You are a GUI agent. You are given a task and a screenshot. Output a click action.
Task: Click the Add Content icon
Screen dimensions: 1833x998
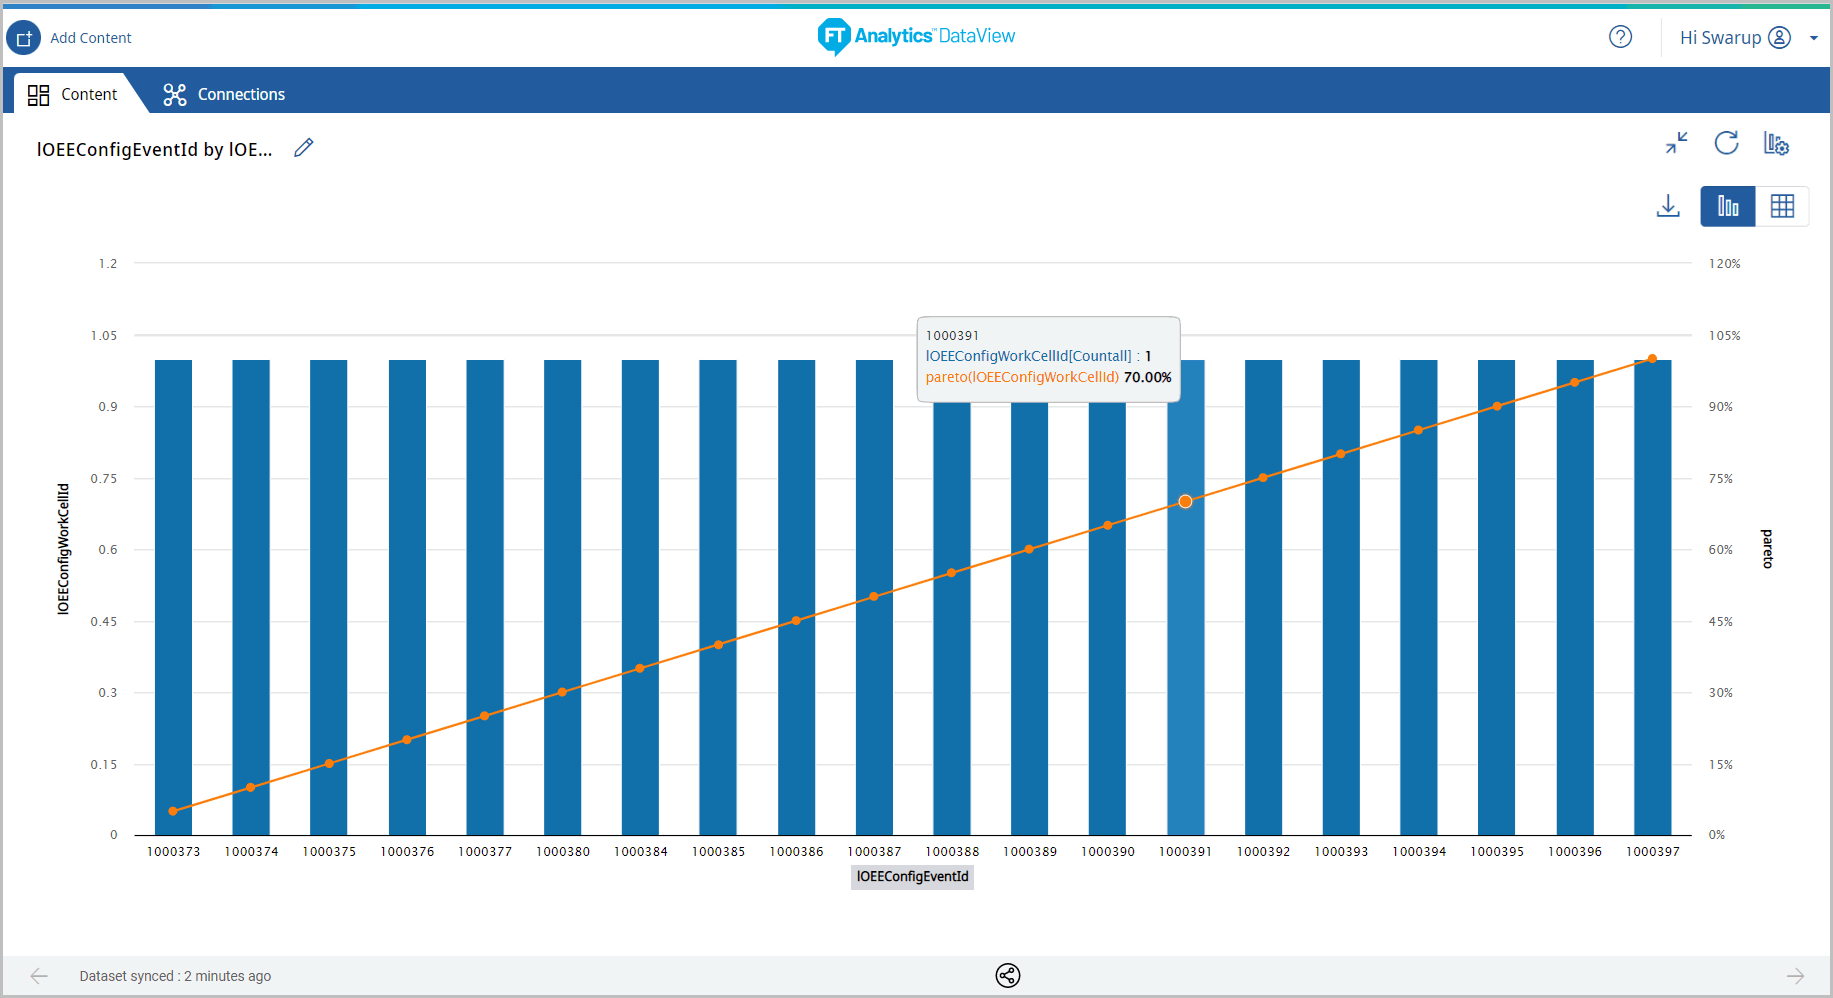pos(23,37)
